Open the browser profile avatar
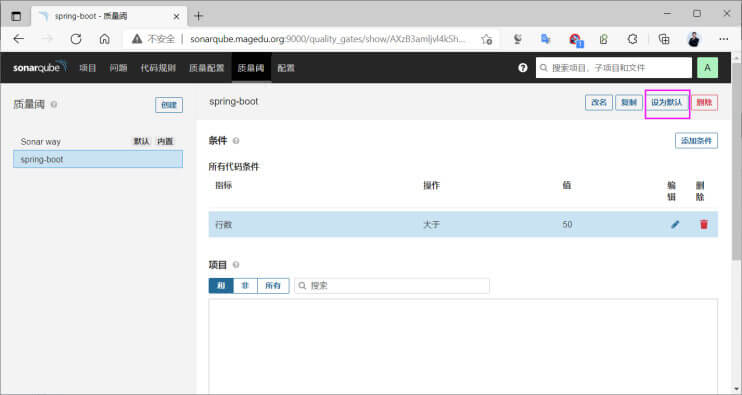Screen dimensions: 742x395 click(694, 39)
